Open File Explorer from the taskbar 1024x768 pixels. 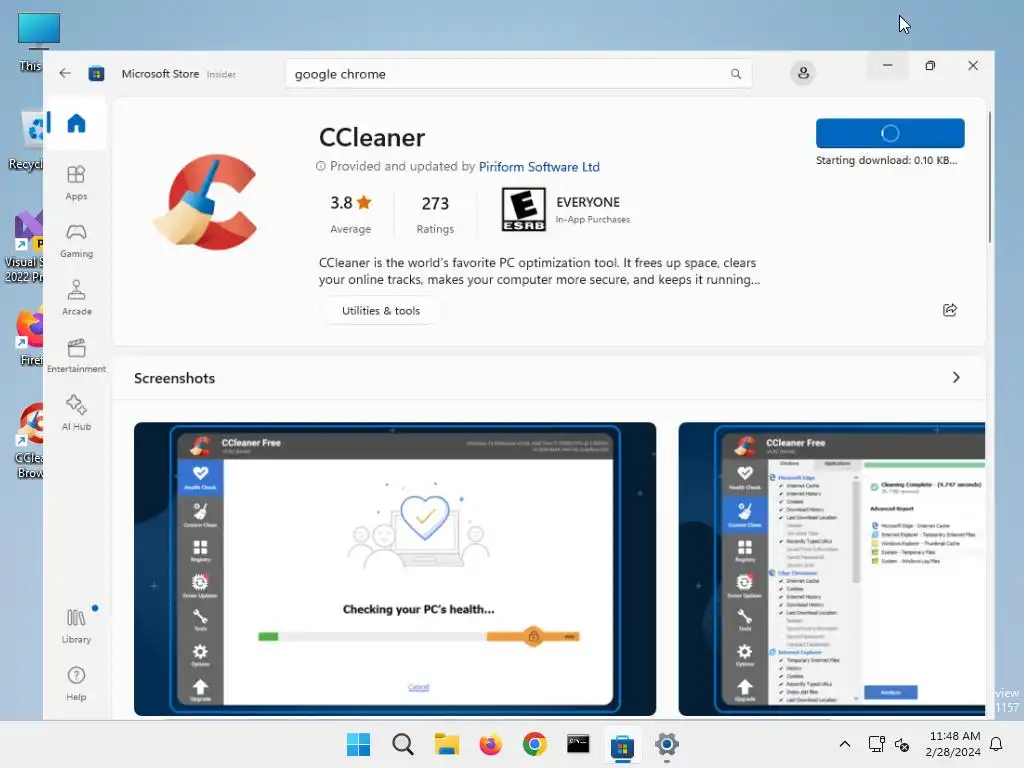(x=447, y=744)
